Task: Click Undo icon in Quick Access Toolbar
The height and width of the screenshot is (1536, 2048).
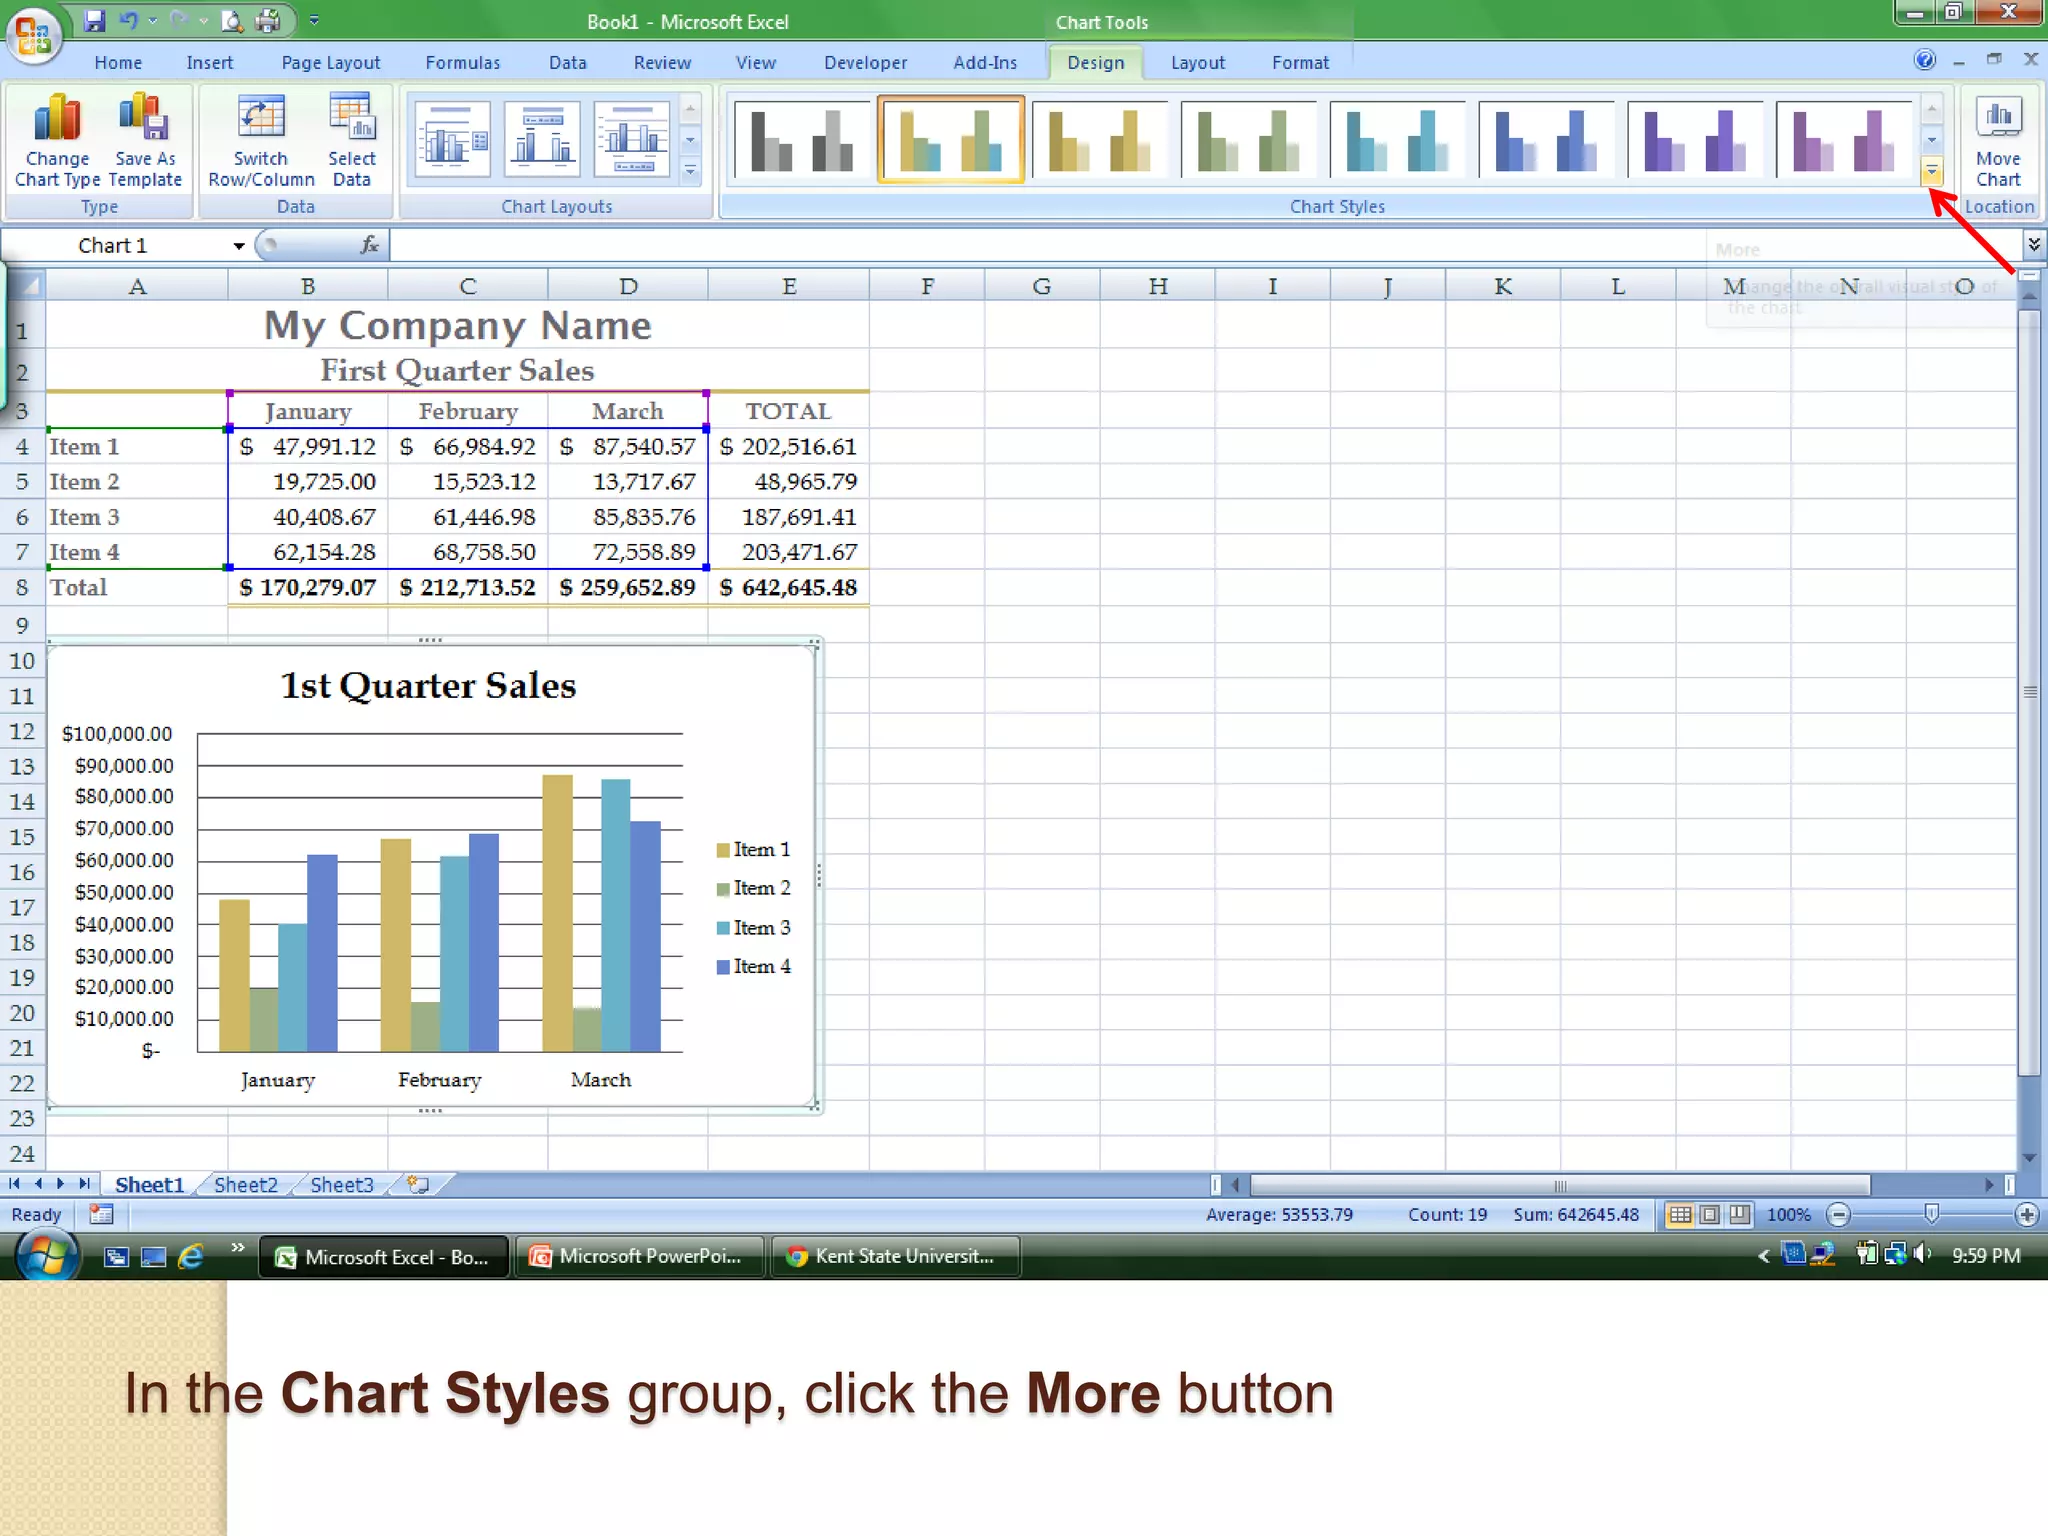Action: point(128,20)
